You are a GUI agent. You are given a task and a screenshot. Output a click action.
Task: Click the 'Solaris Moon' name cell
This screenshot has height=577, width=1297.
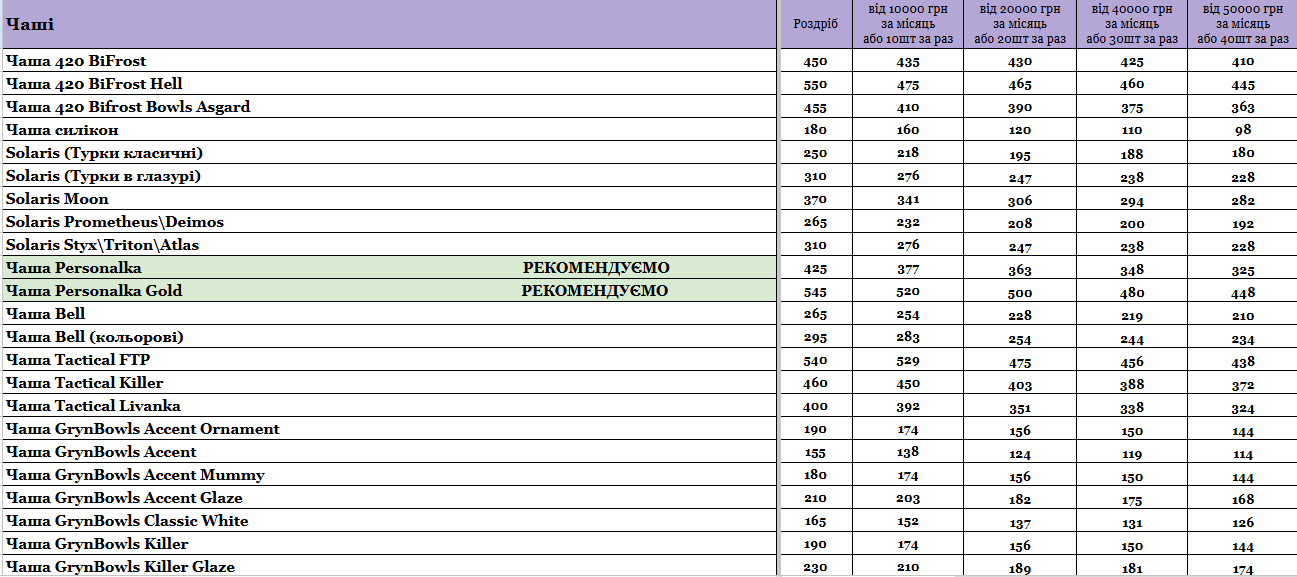point(390,199)
